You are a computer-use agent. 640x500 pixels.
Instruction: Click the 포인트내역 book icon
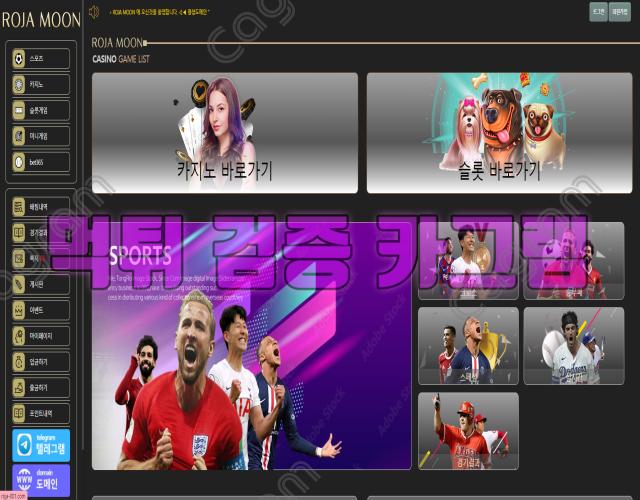point(41,413)
